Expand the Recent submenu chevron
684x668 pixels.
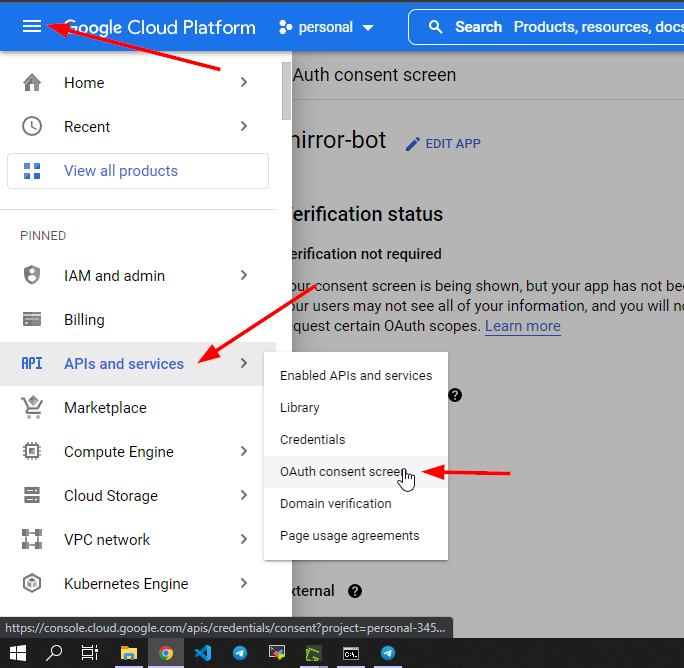pyautogui.click(x=244, y=126)
